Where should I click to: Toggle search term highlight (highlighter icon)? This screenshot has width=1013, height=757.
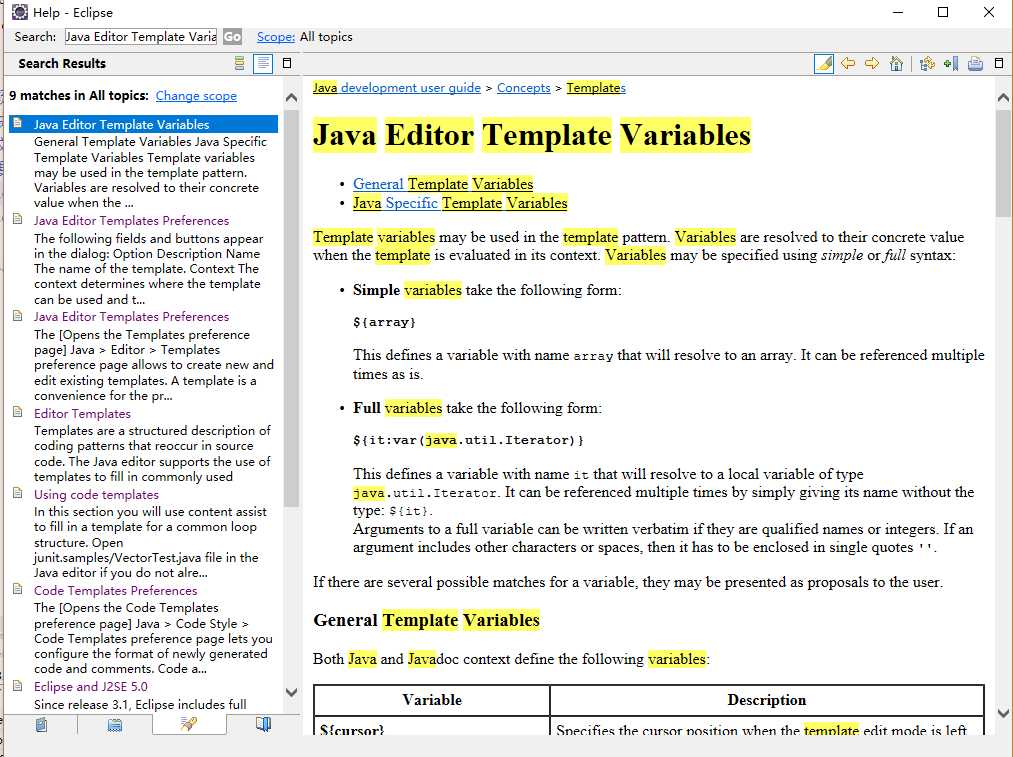[824, 63]
